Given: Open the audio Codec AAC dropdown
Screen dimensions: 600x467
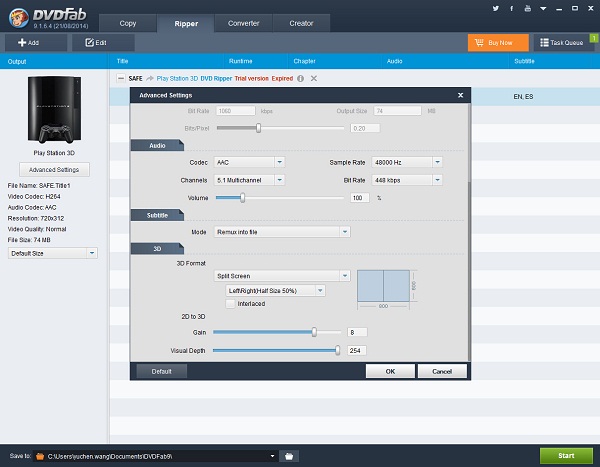Looking at the screenshot, I should coord(250,162).
